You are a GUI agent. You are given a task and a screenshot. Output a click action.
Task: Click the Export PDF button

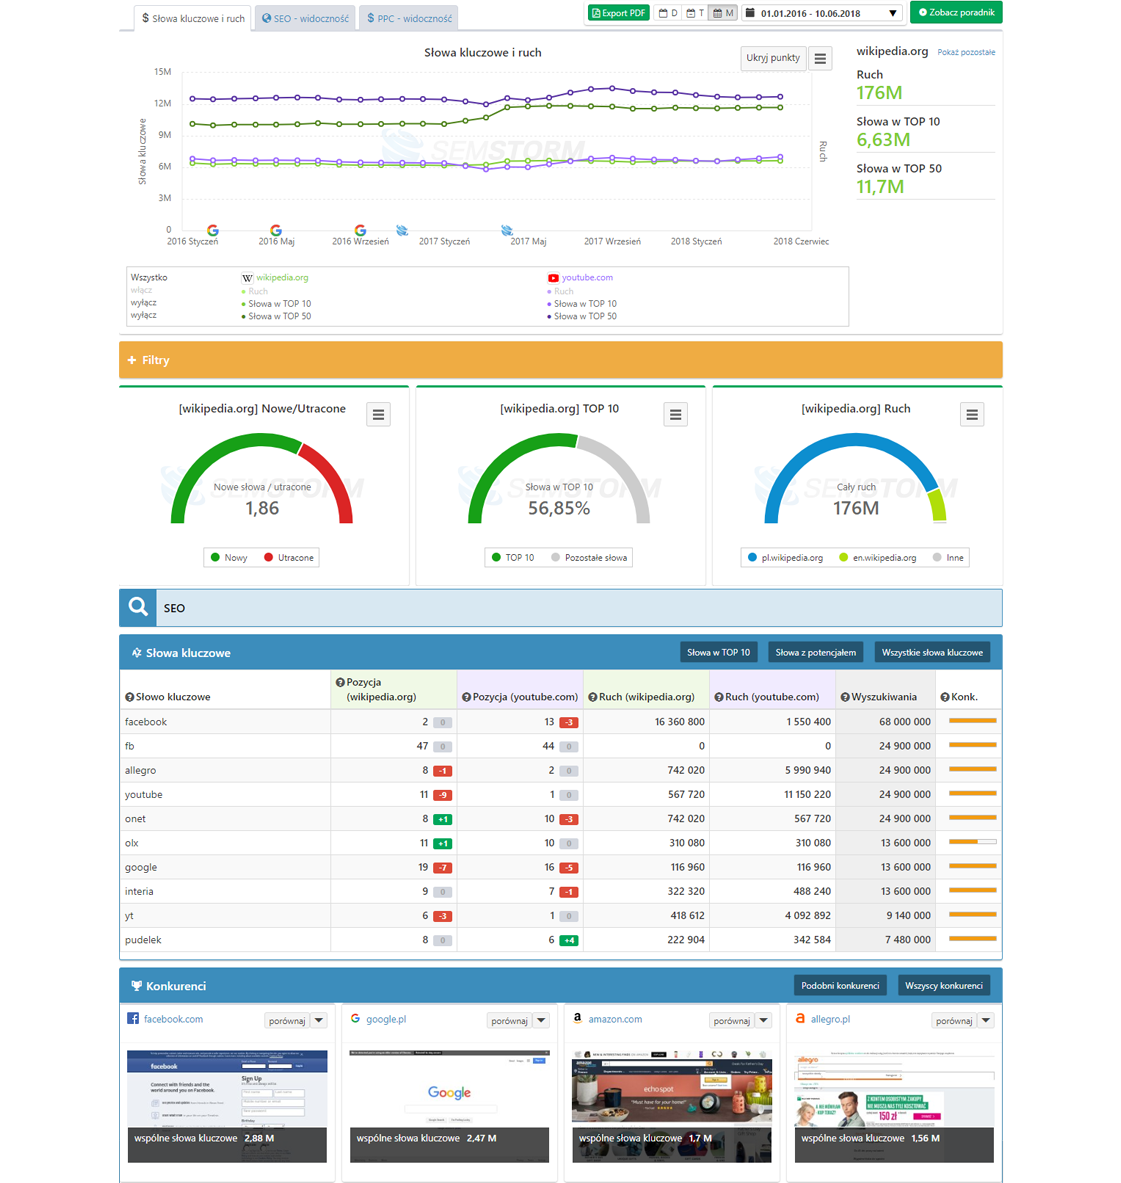coord(618,13)
